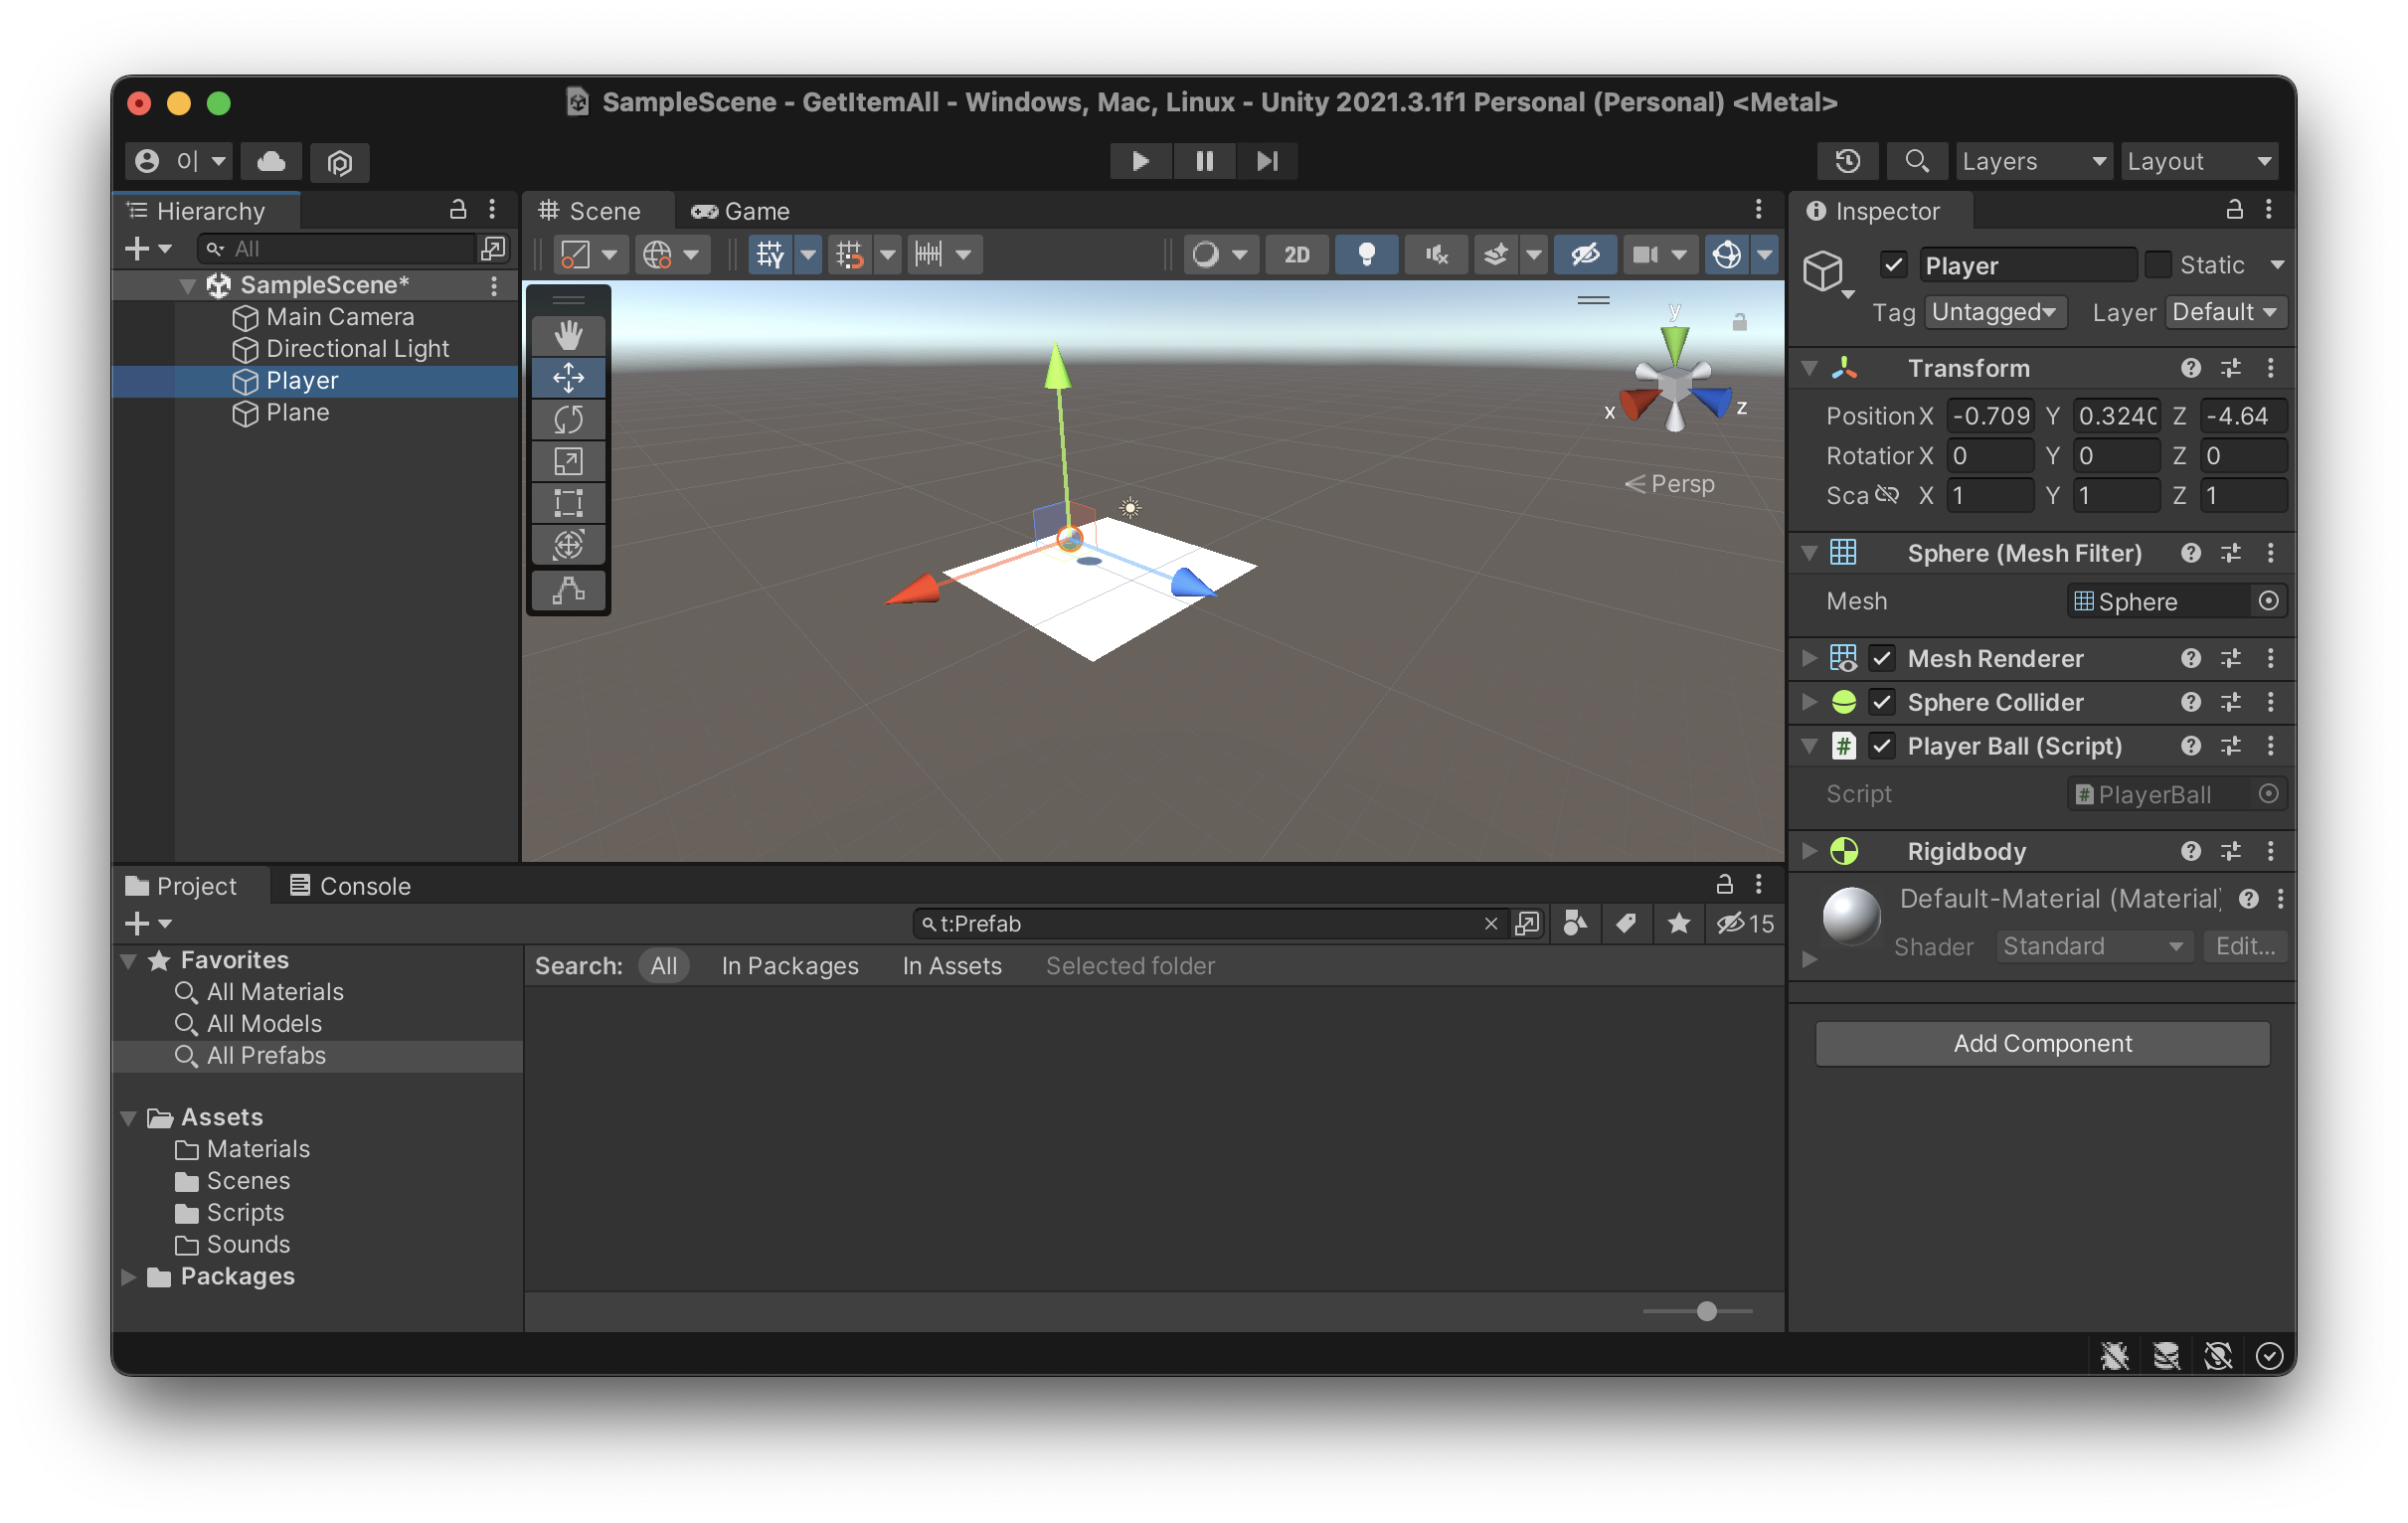
Task: Click the In Assets search filter
Action: tap(951, 966)
